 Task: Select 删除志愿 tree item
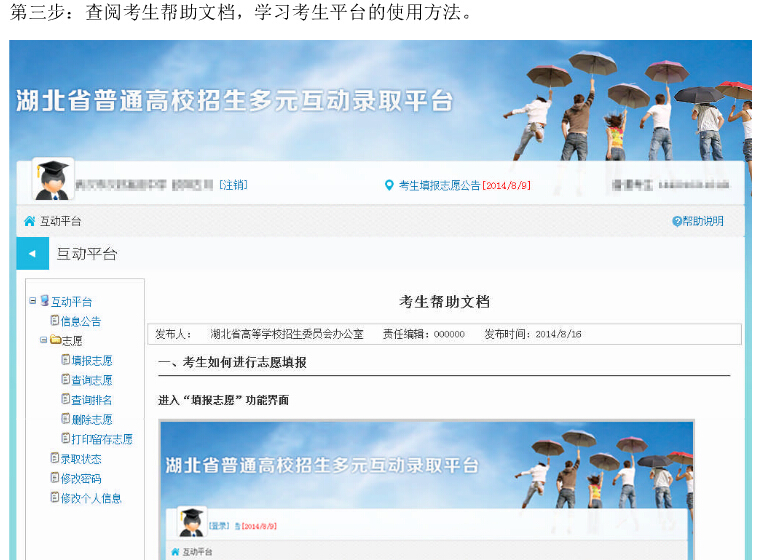tap(91, 420)
